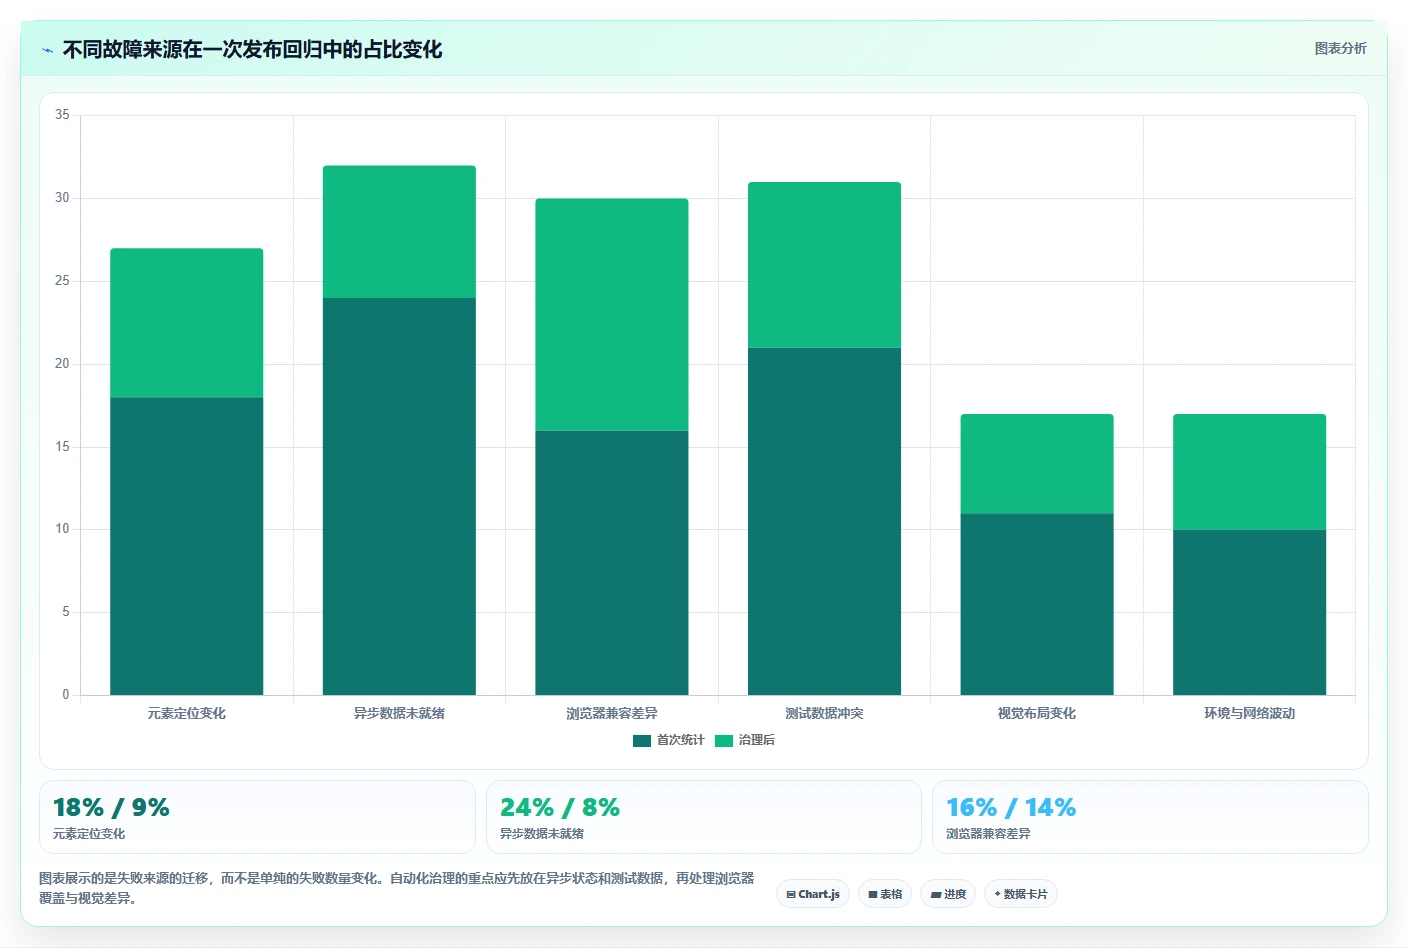Click the 测试数据冲突 x-axis label

coord(824,713)
